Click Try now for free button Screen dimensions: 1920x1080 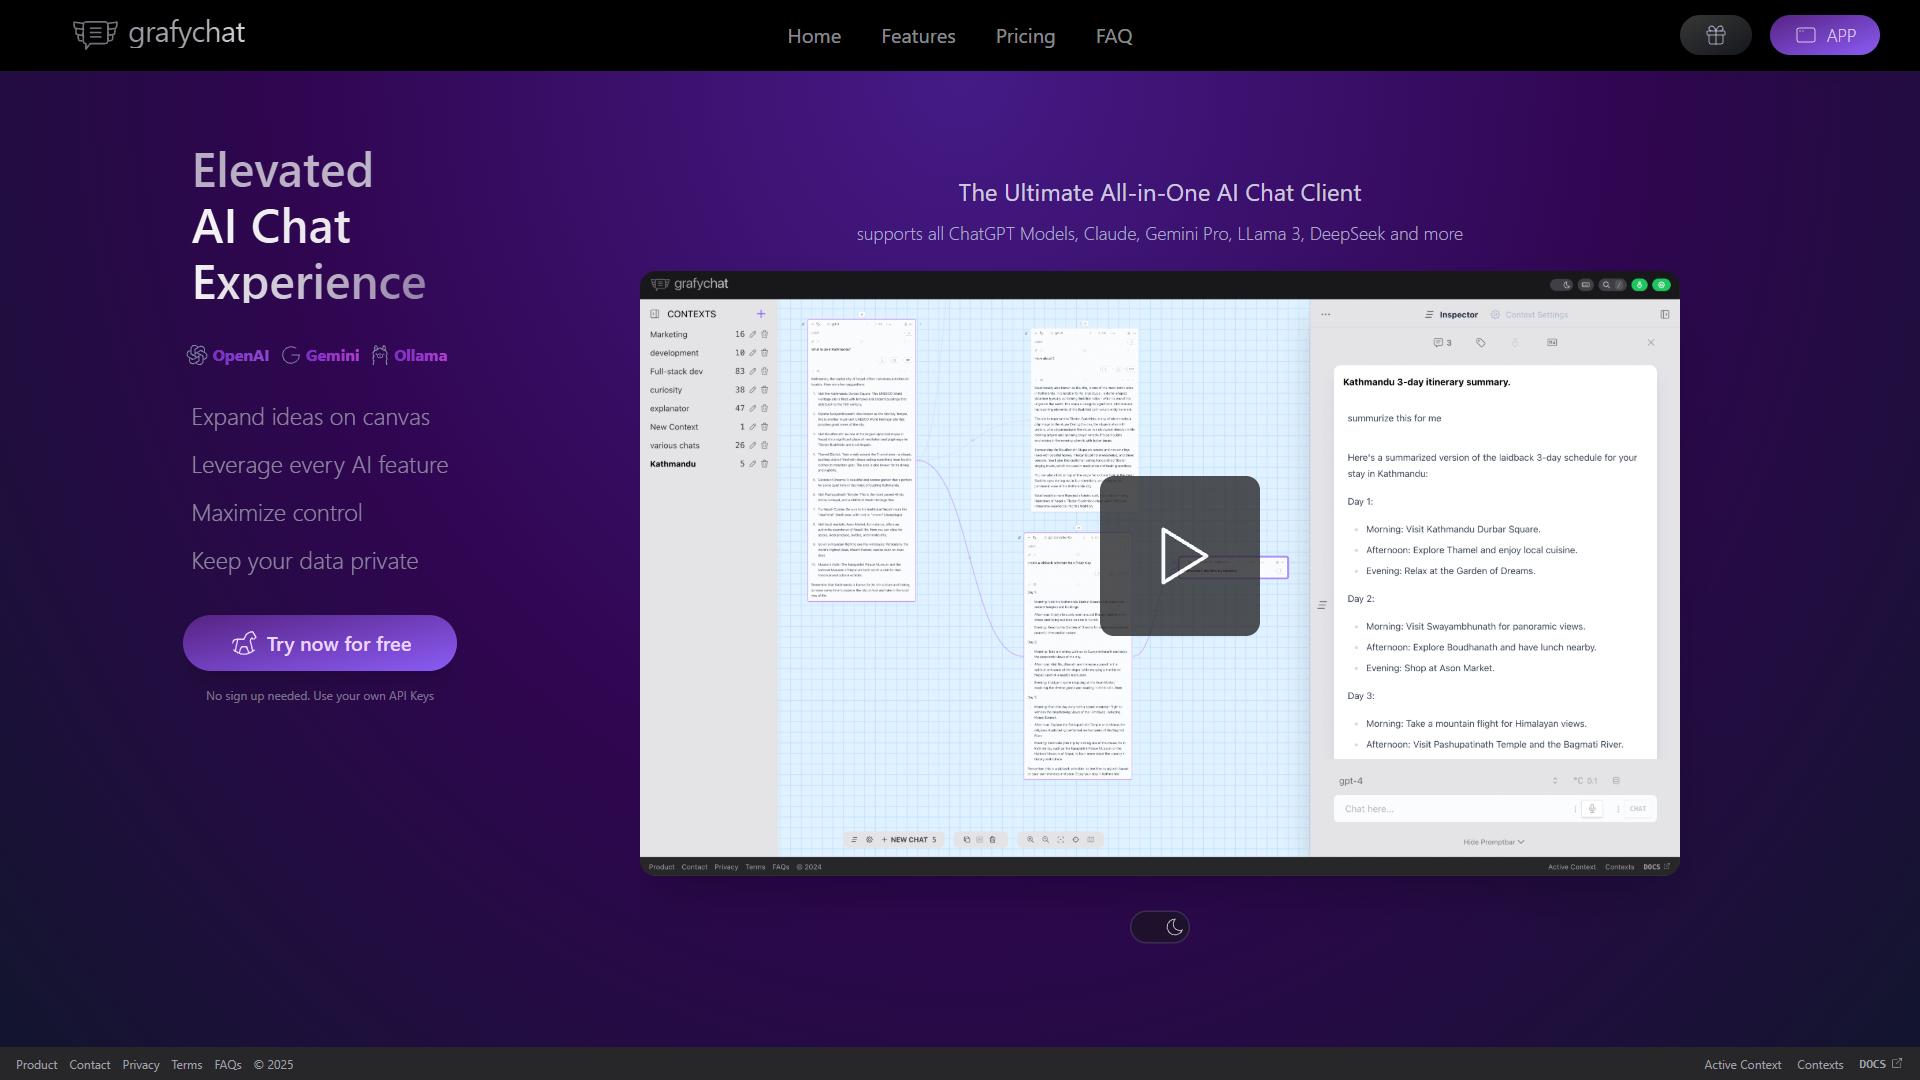pos(320,643)
